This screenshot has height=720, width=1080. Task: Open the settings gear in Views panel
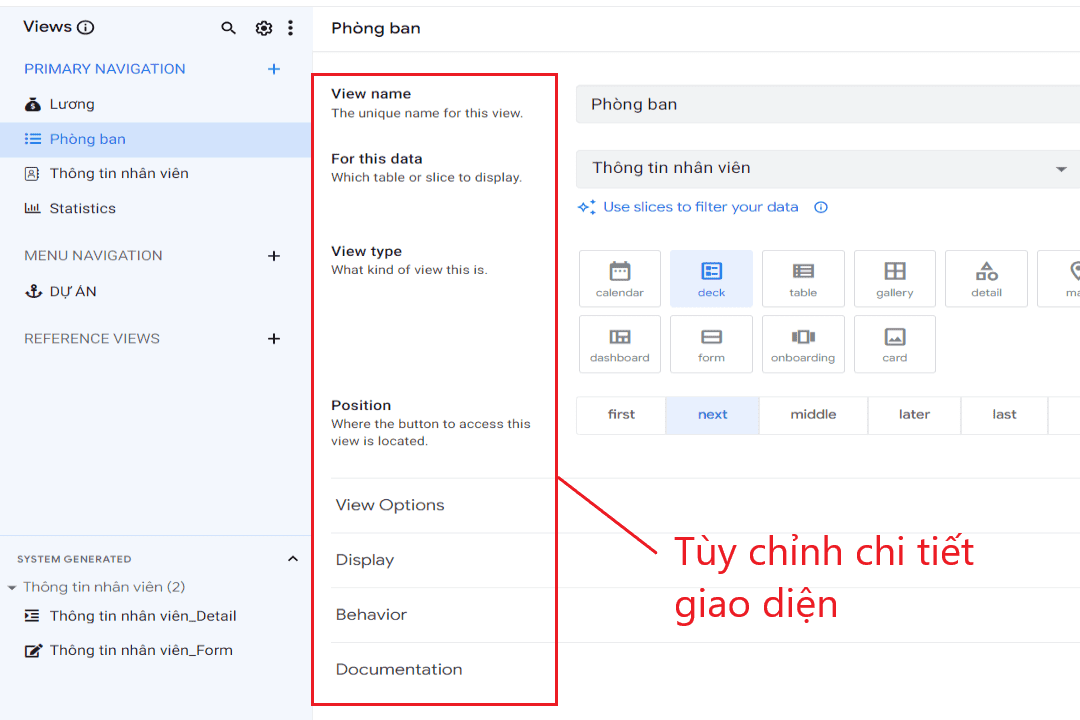(x=263, y=27)
